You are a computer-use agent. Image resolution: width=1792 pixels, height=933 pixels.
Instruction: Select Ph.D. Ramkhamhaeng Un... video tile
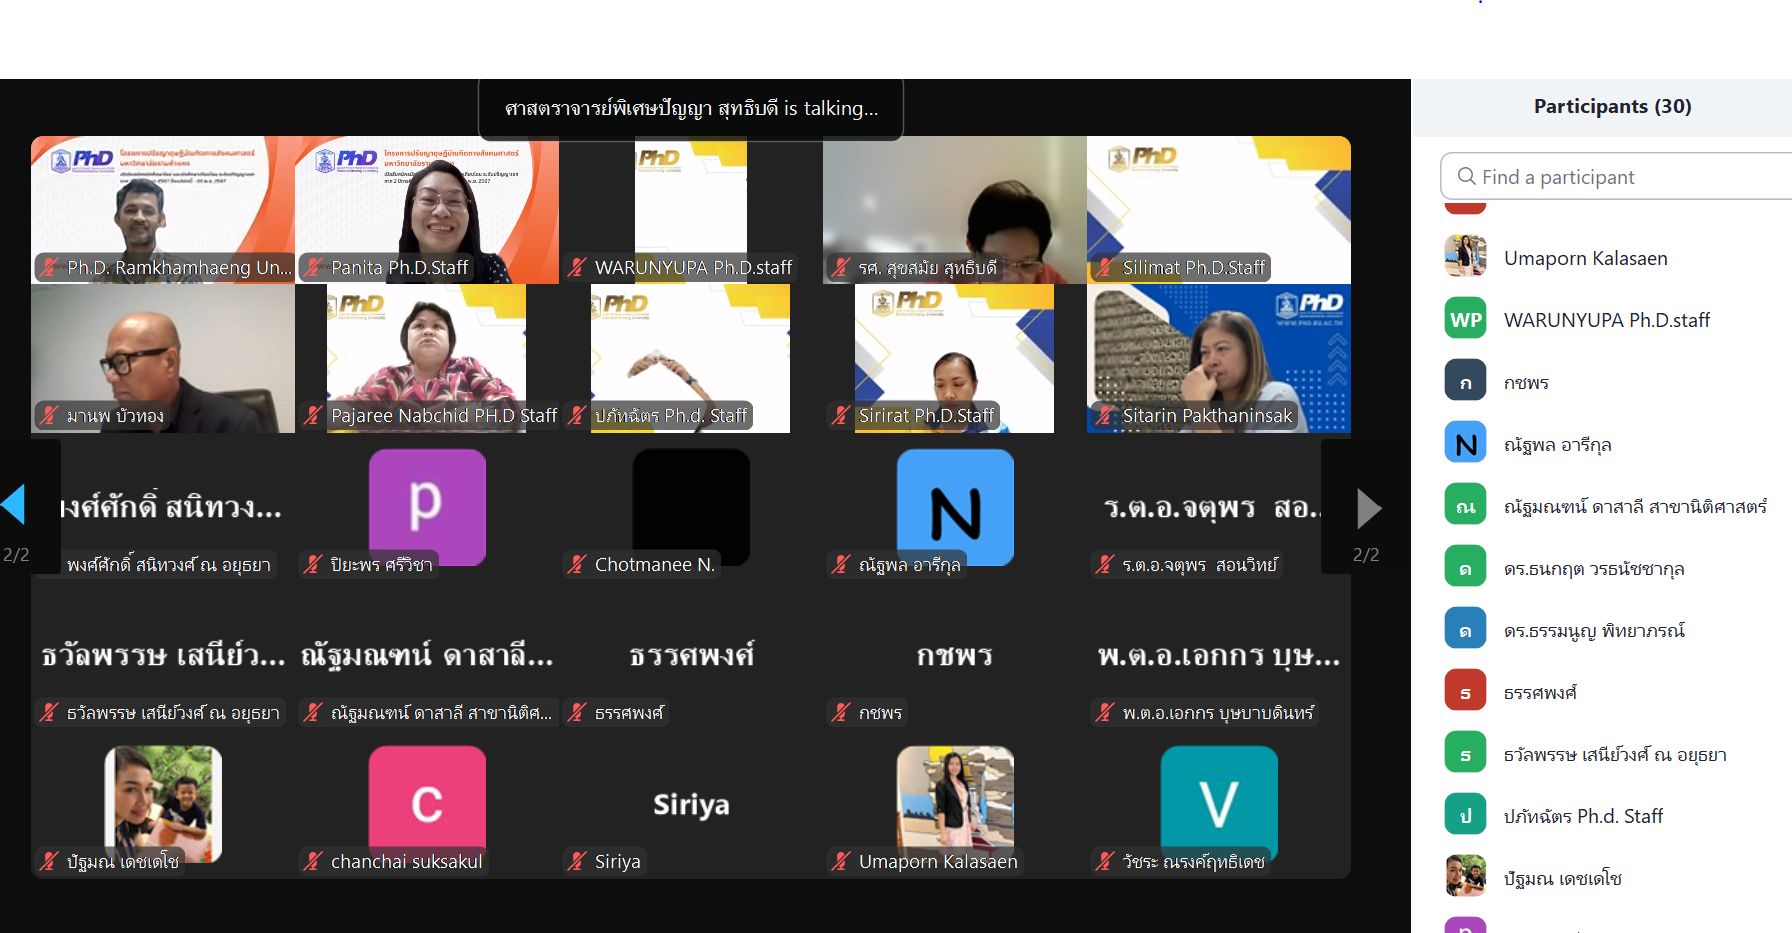(163, 210)
